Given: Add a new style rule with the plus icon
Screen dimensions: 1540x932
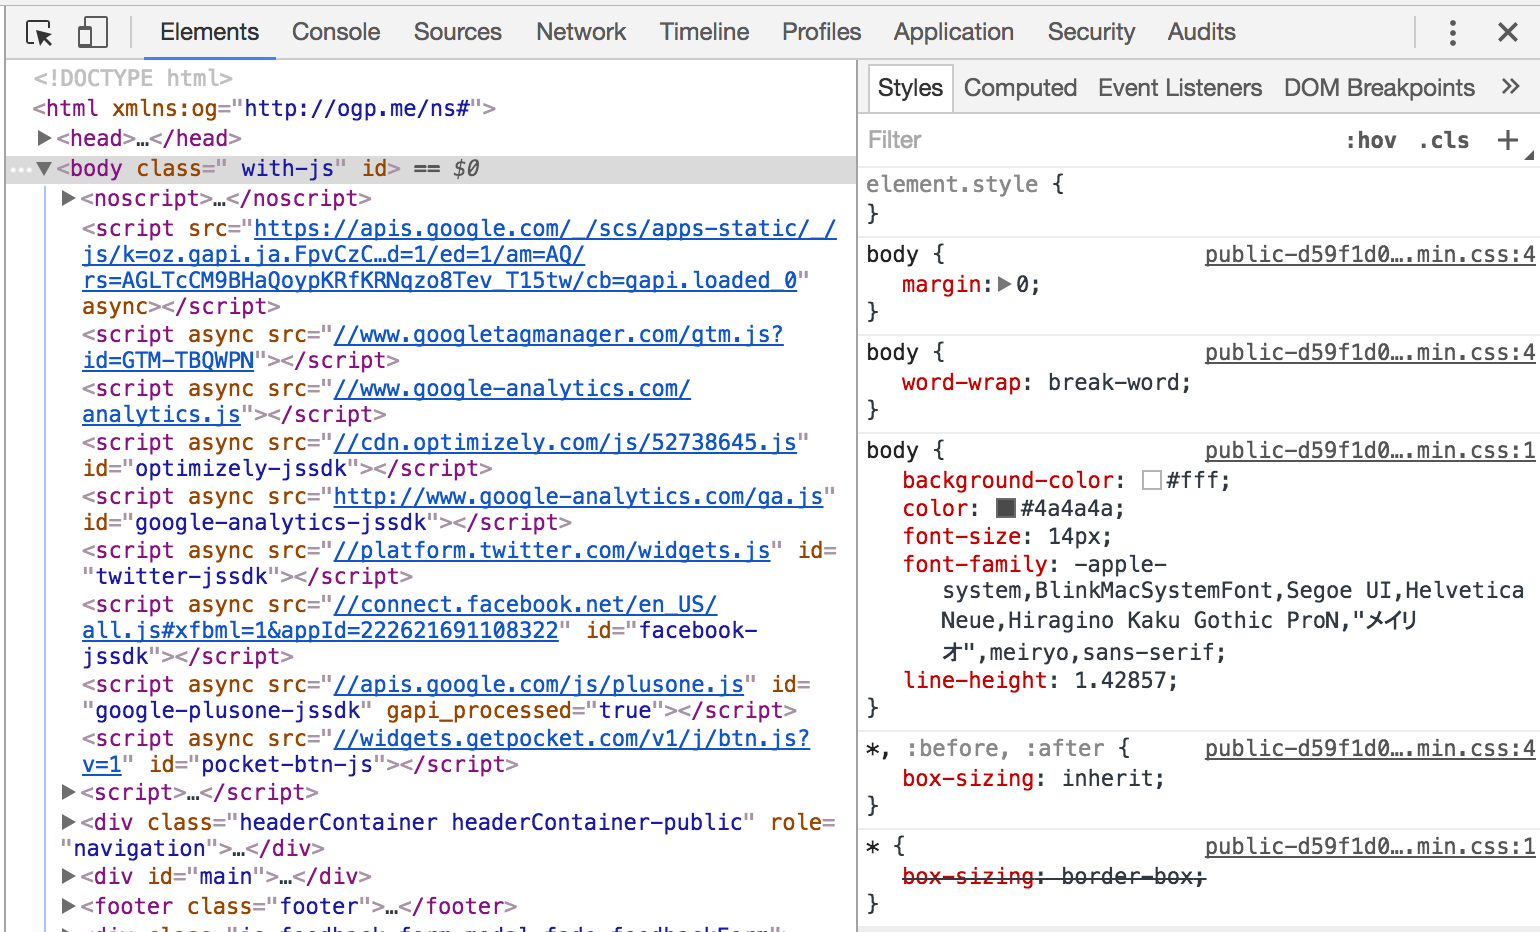Looking at the screenshot, I should [x=1507, y=141].
